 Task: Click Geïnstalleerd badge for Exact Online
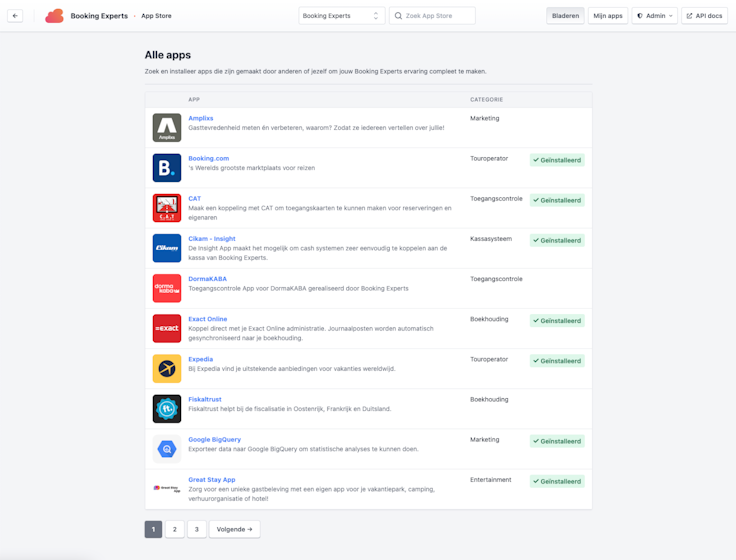coord(557,321)
